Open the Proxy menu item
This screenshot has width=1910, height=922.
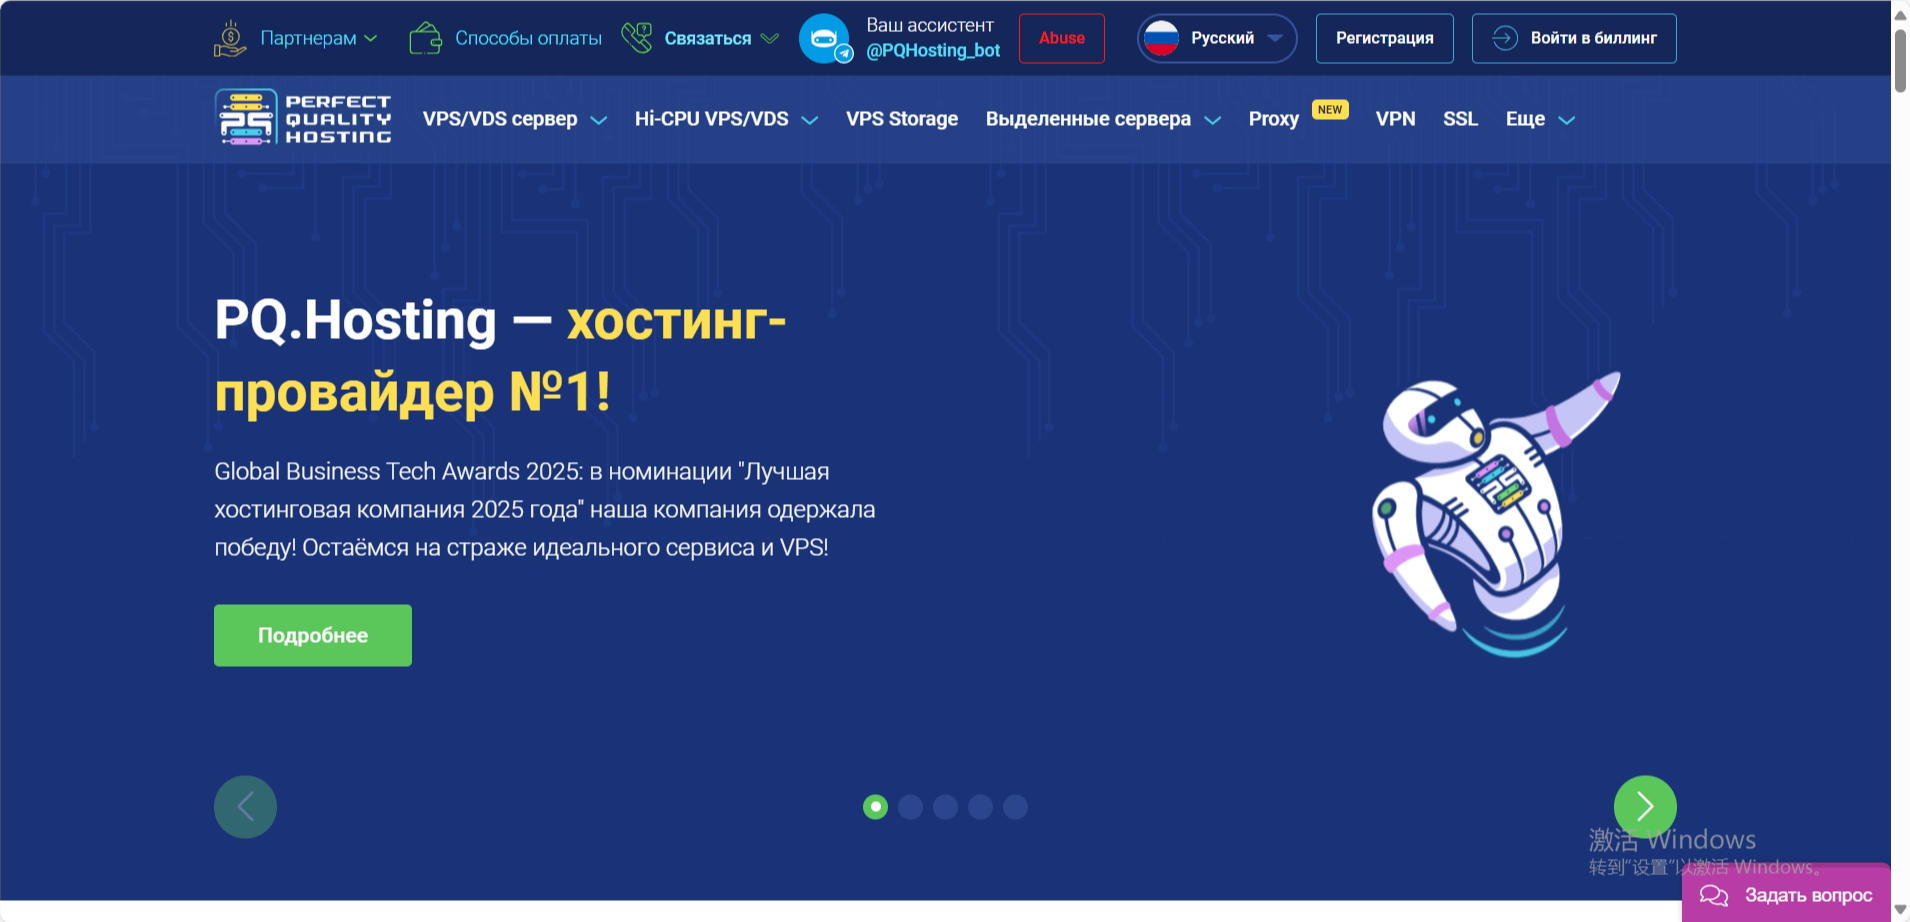click(1273, 119)
